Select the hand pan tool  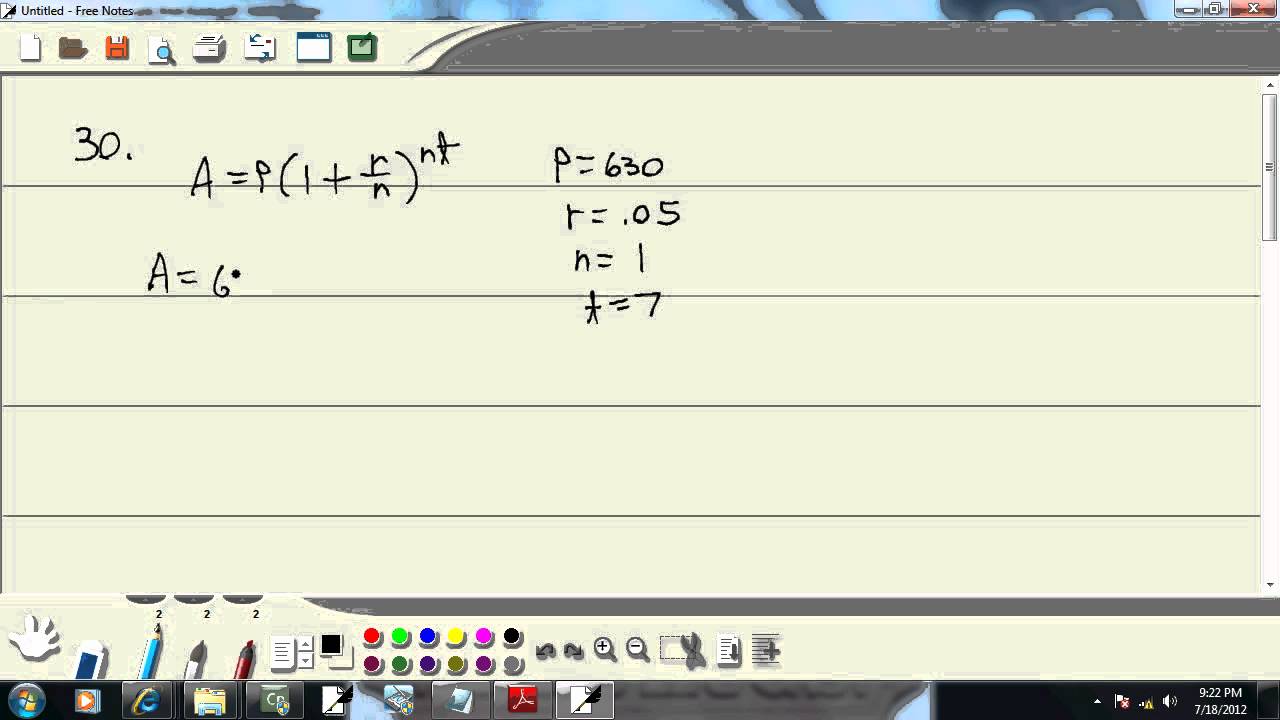[34, 637]
